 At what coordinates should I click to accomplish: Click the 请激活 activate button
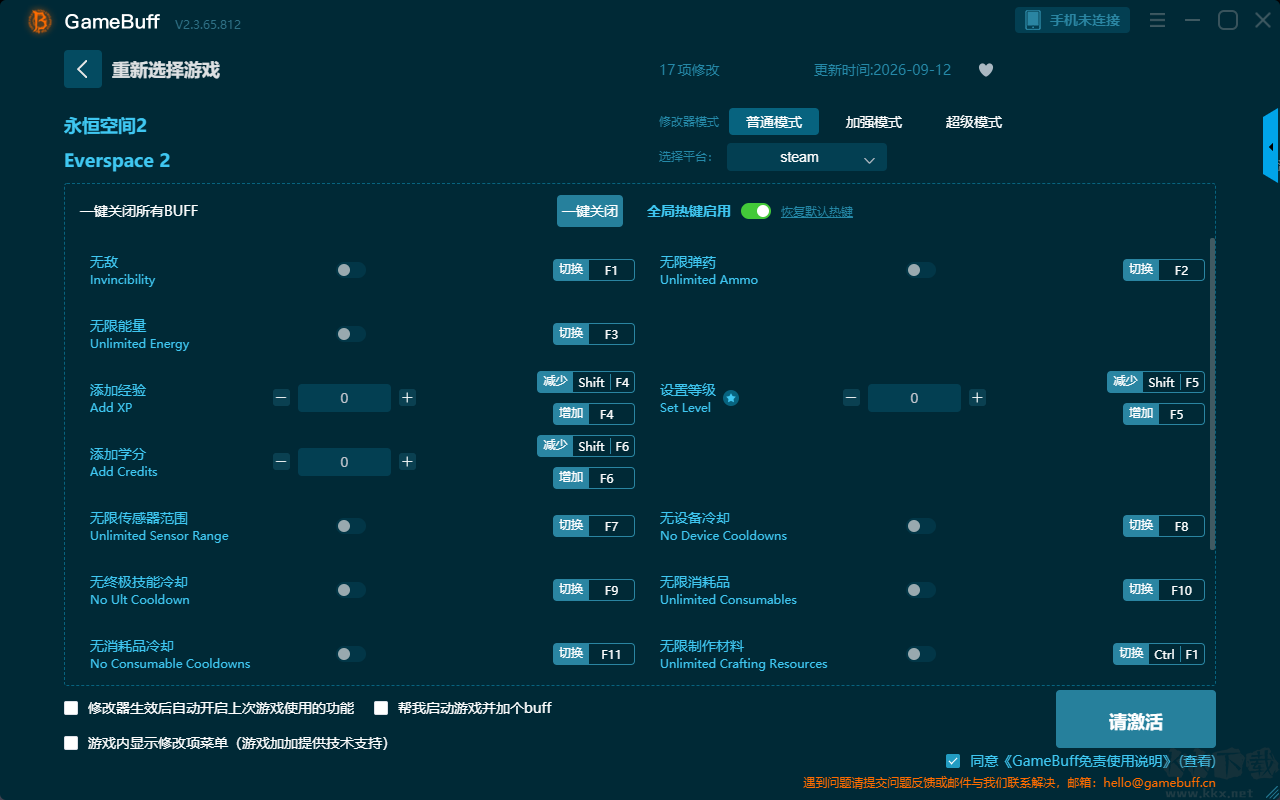tap(1136, 719)
